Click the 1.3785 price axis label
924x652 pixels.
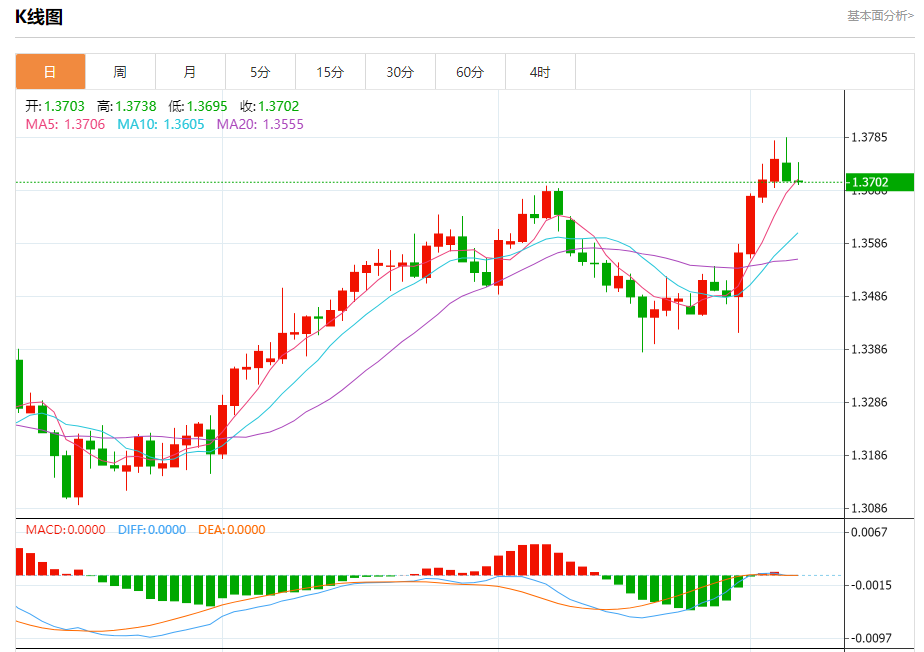pyautogui.click(x=869, y=137)
